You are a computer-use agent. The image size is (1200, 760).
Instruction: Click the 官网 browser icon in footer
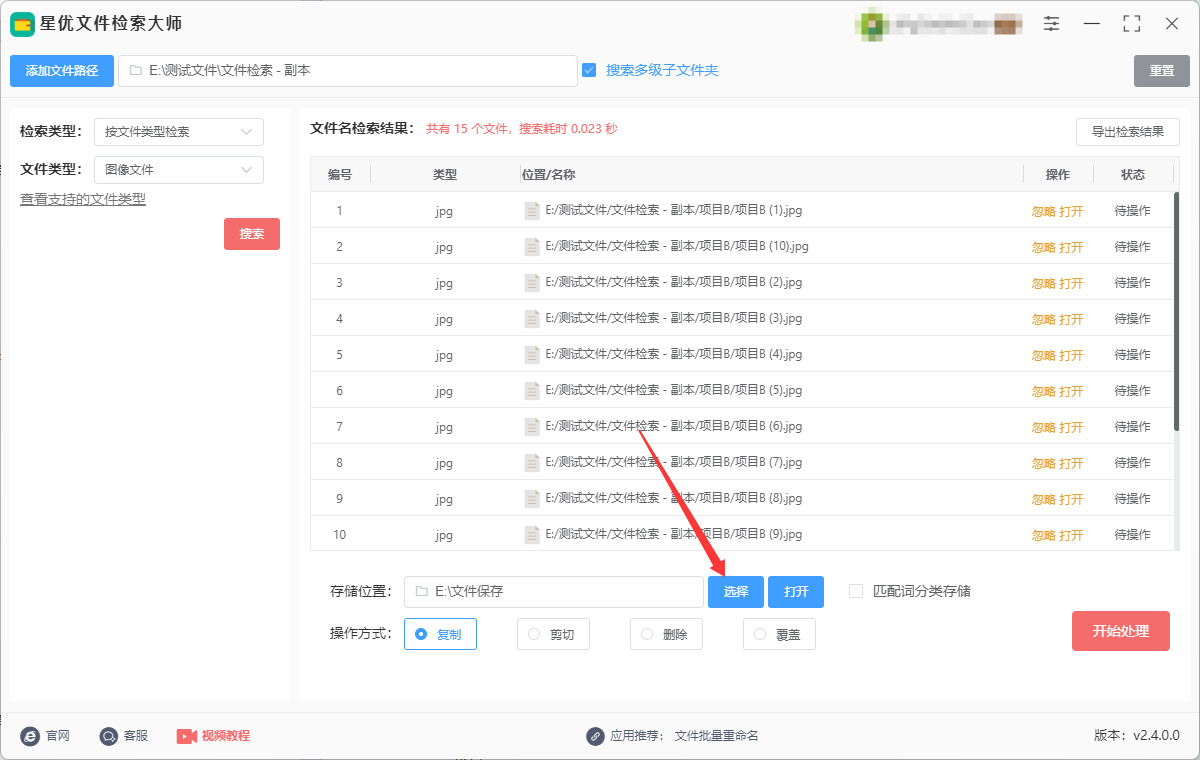click(30, 736)
